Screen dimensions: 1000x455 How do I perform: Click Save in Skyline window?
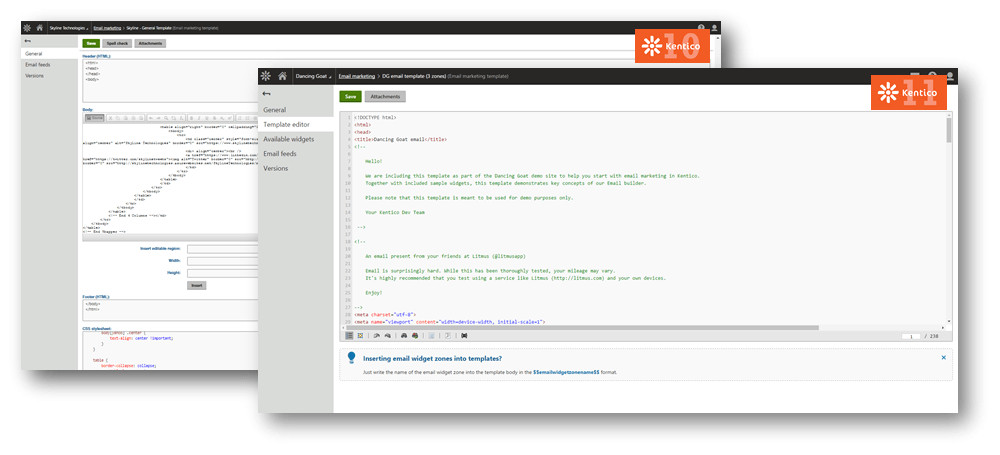[x=91, y=43]
